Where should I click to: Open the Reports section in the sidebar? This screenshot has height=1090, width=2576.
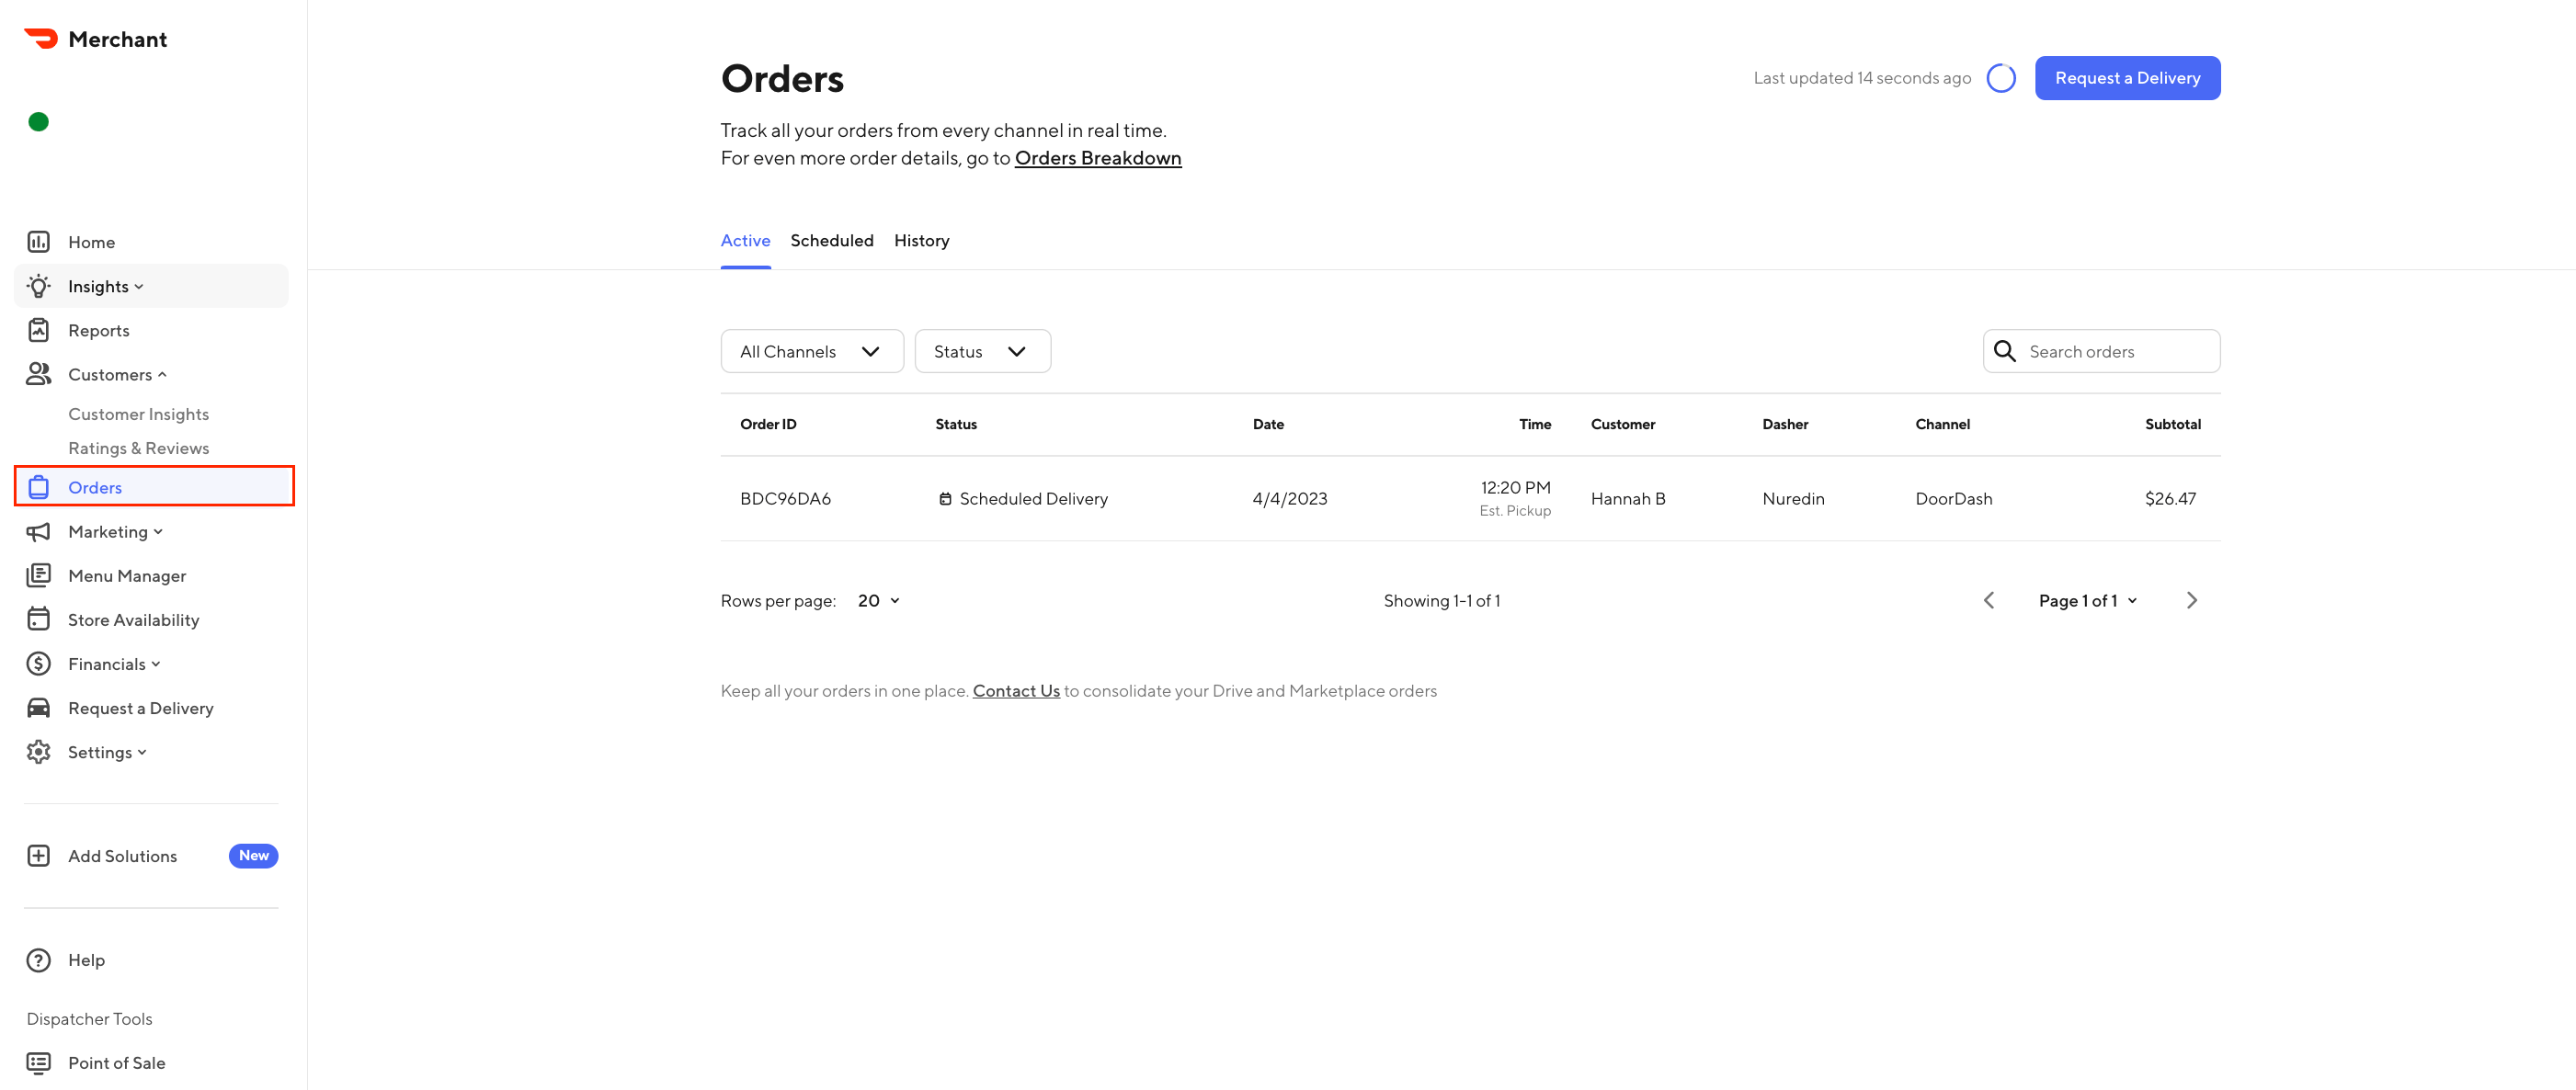(x=98, y=330)
